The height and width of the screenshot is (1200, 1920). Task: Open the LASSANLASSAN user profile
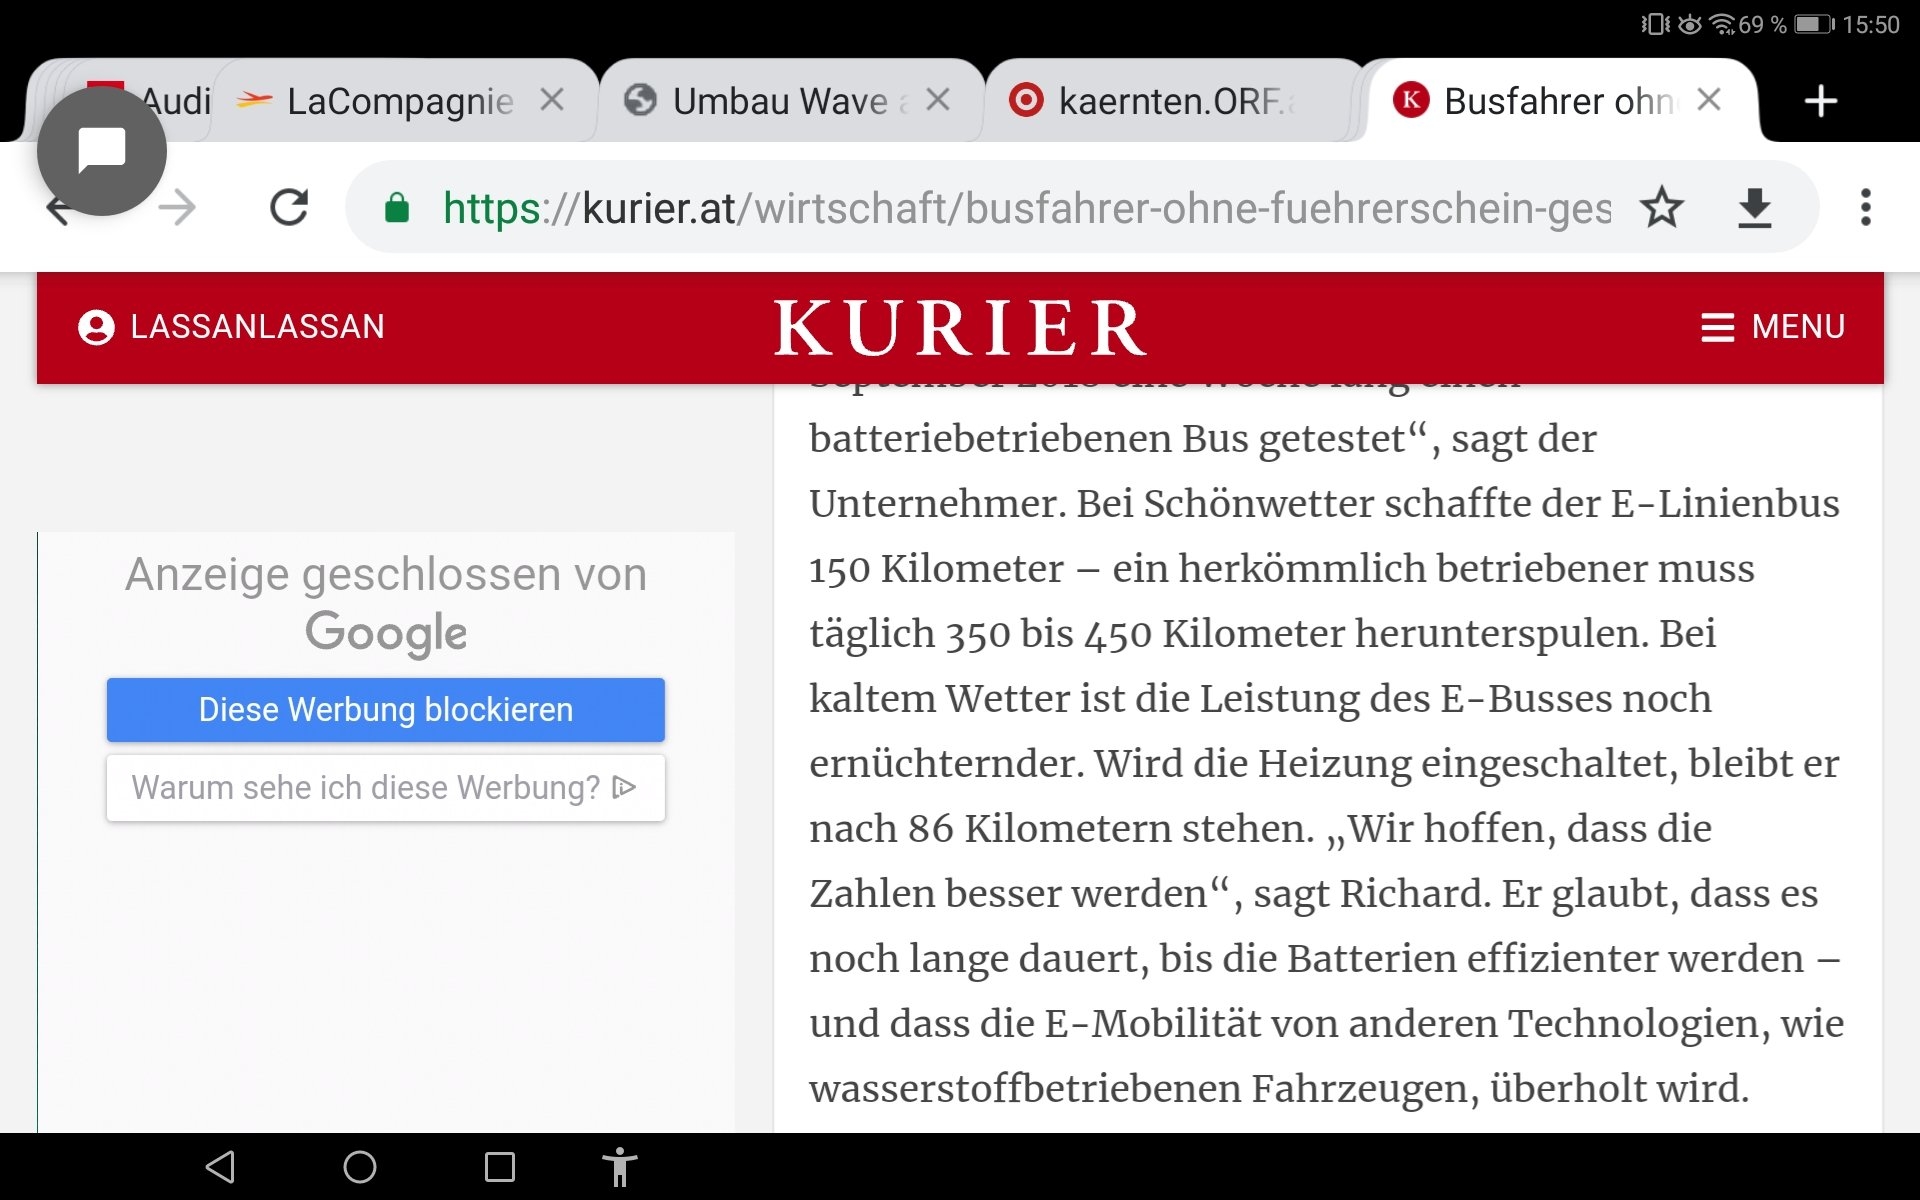[231, 327]
